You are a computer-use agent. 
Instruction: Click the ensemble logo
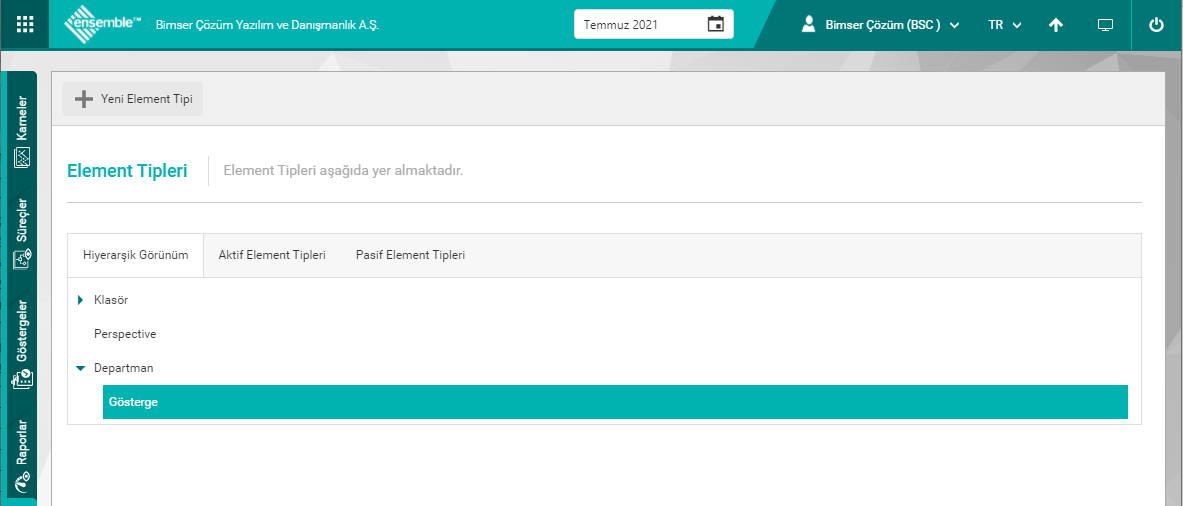pos(103,25)
